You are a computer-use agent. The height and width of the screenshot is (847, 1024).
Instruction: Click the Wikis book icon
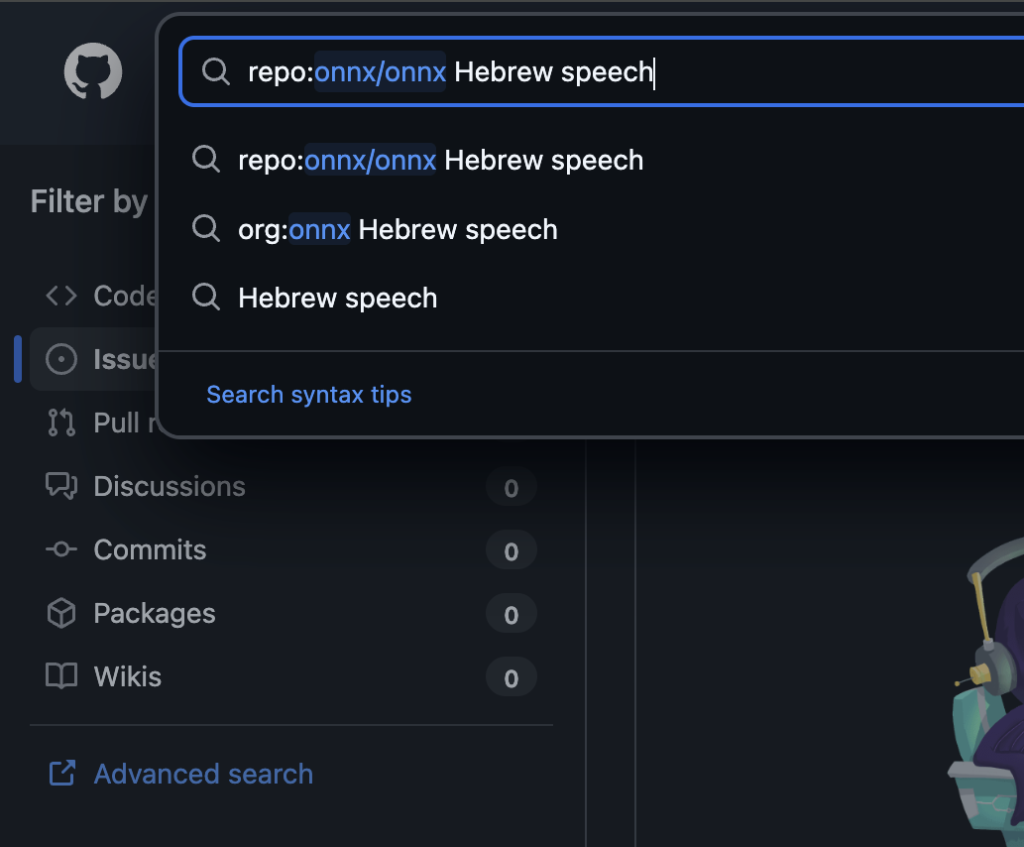click(x=61, y=677)
